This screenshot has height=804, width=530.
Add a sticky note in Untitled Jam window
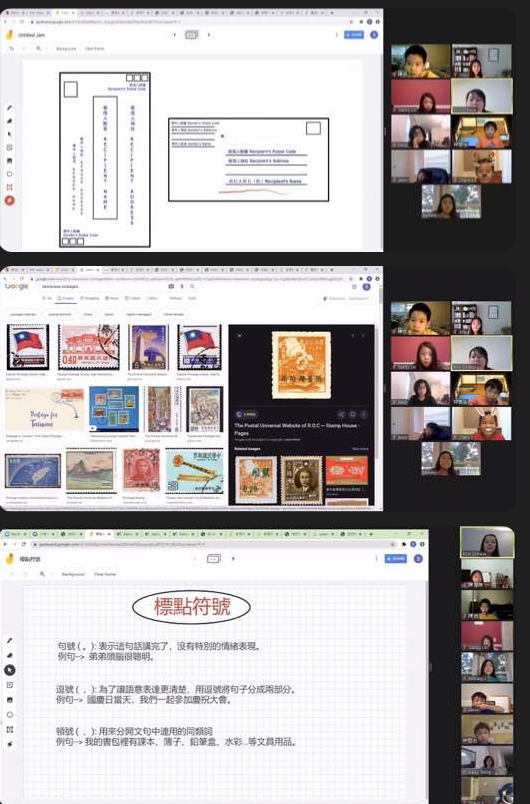tap(9, 148)
